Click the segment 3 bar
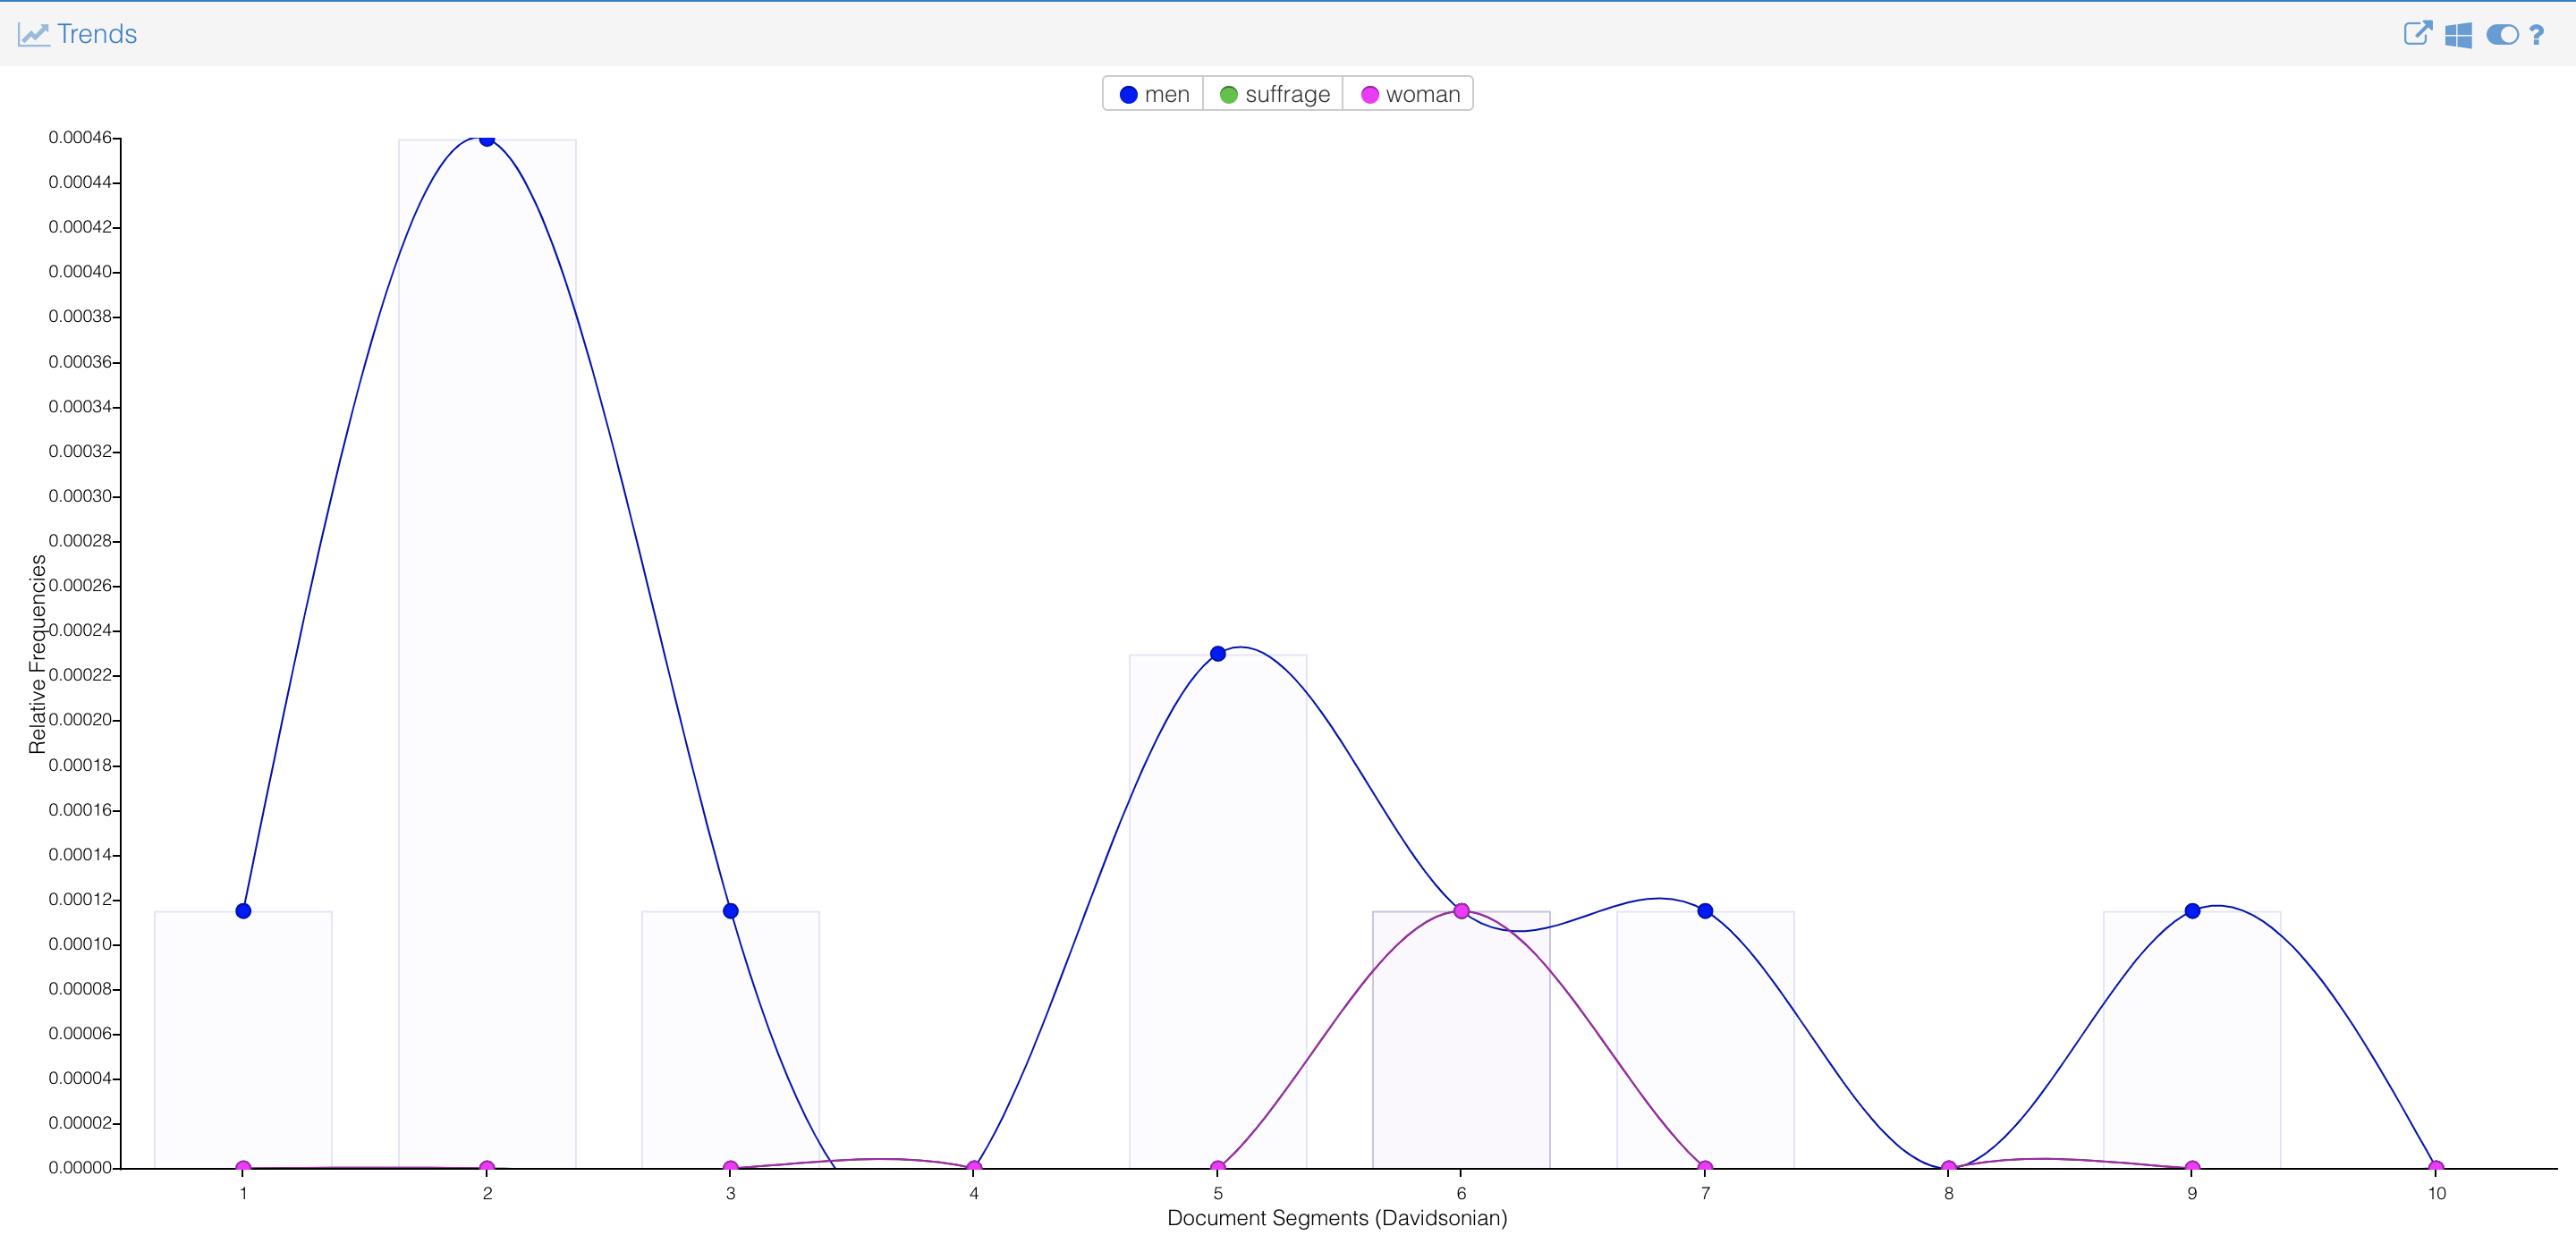 [730, 1040]
